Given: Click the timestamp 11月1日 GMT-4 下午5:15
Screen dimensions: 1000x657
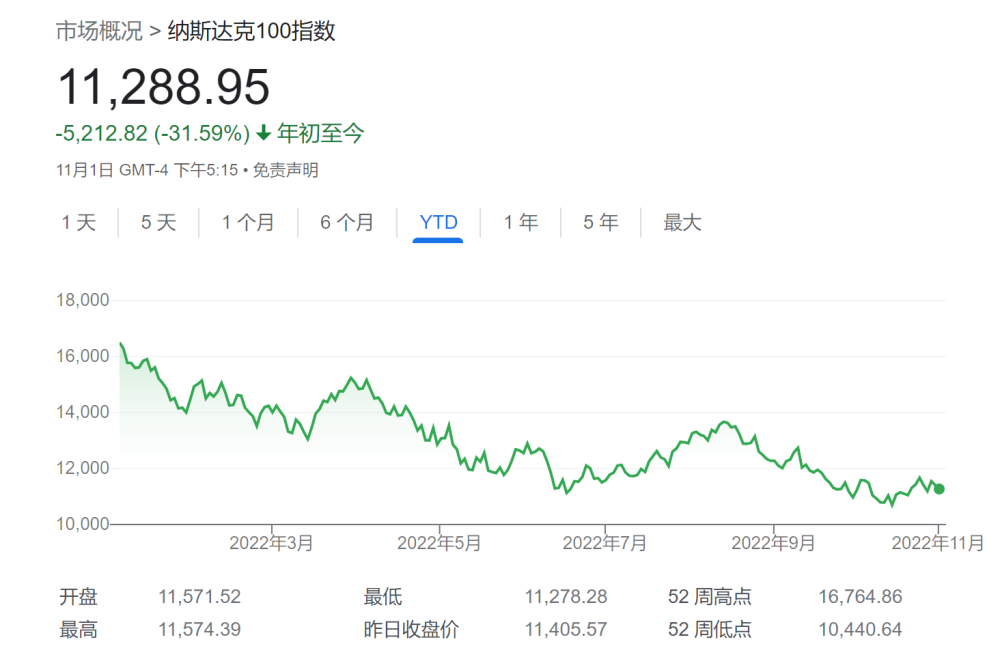Looking at the screenshot, I should (x=147, y=170).
